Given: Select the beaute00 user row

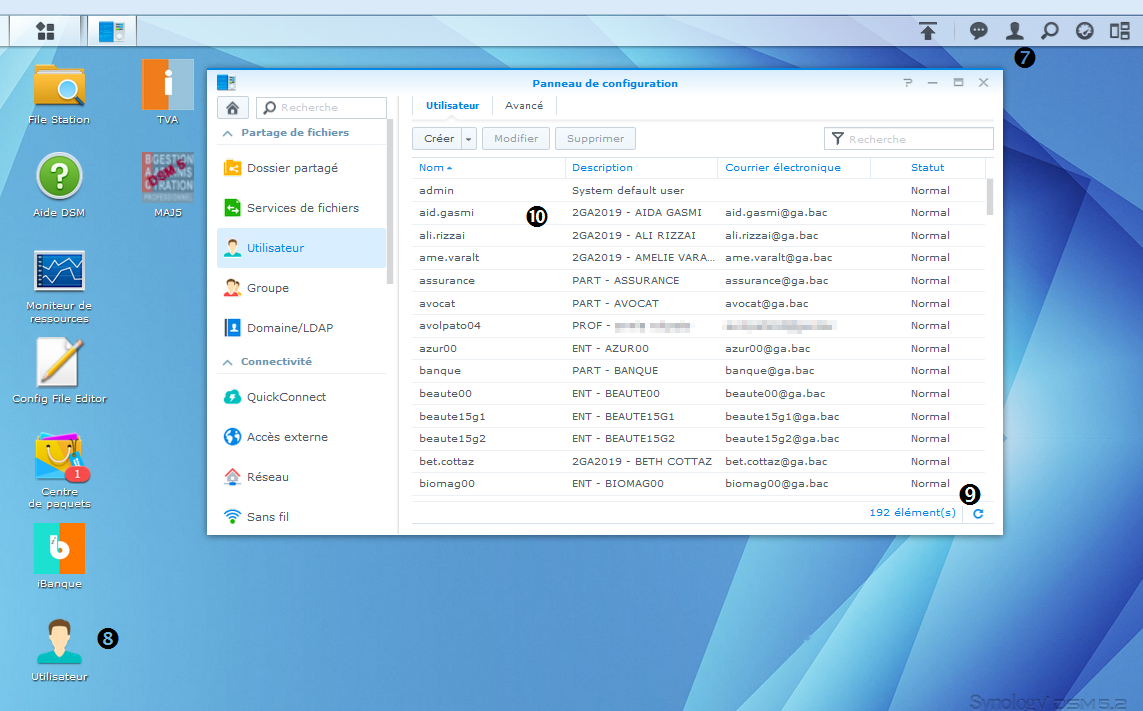Looking at the screenshot, I should click(x=698, y=394).
